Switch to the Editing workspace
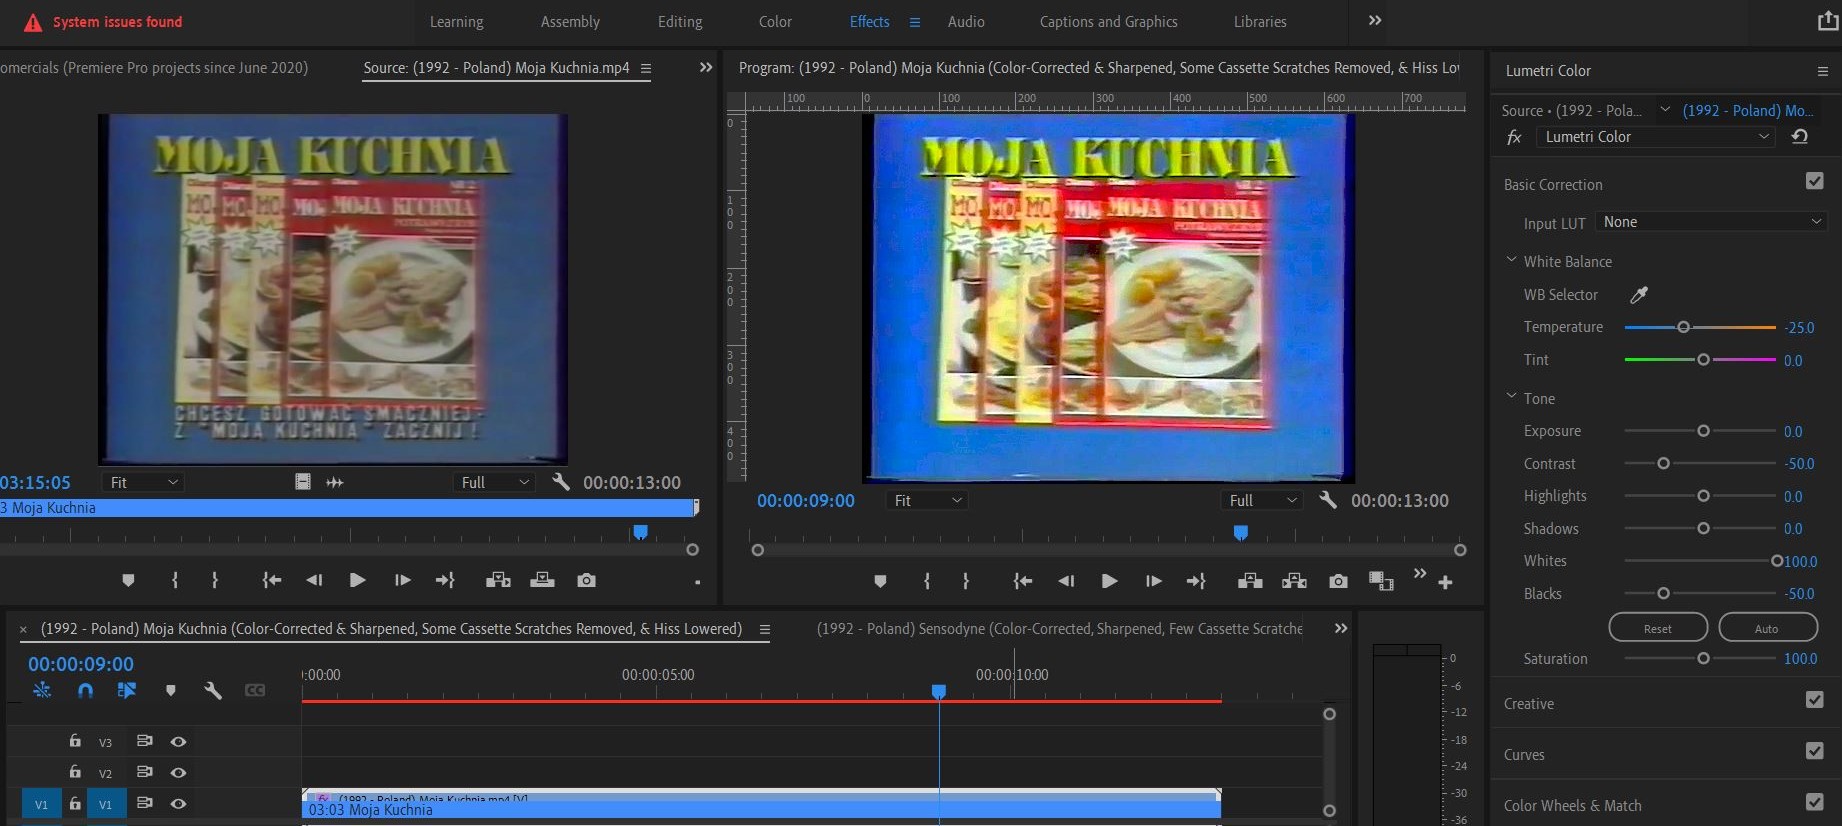The height and width of the screenshot is (826, 1842). point(680,22)
